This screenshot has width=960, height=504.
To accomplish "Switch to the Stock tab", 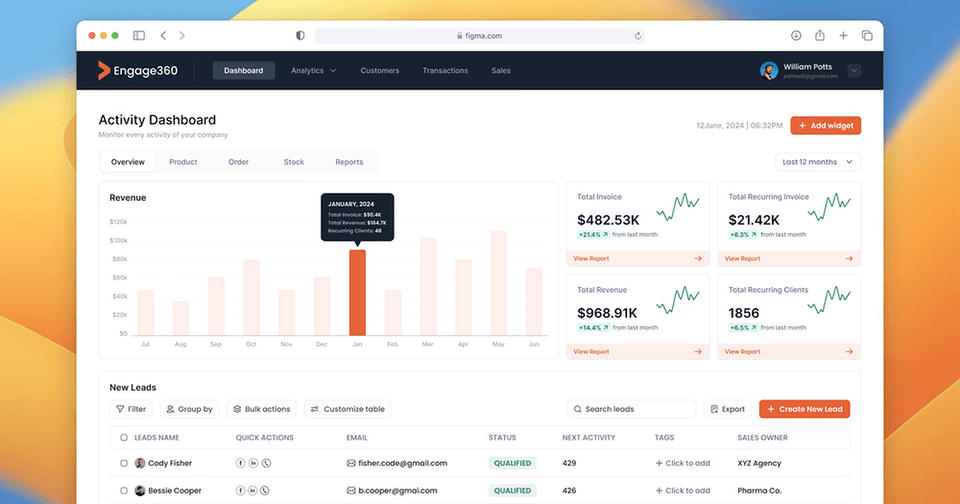I will click(294, 162).
